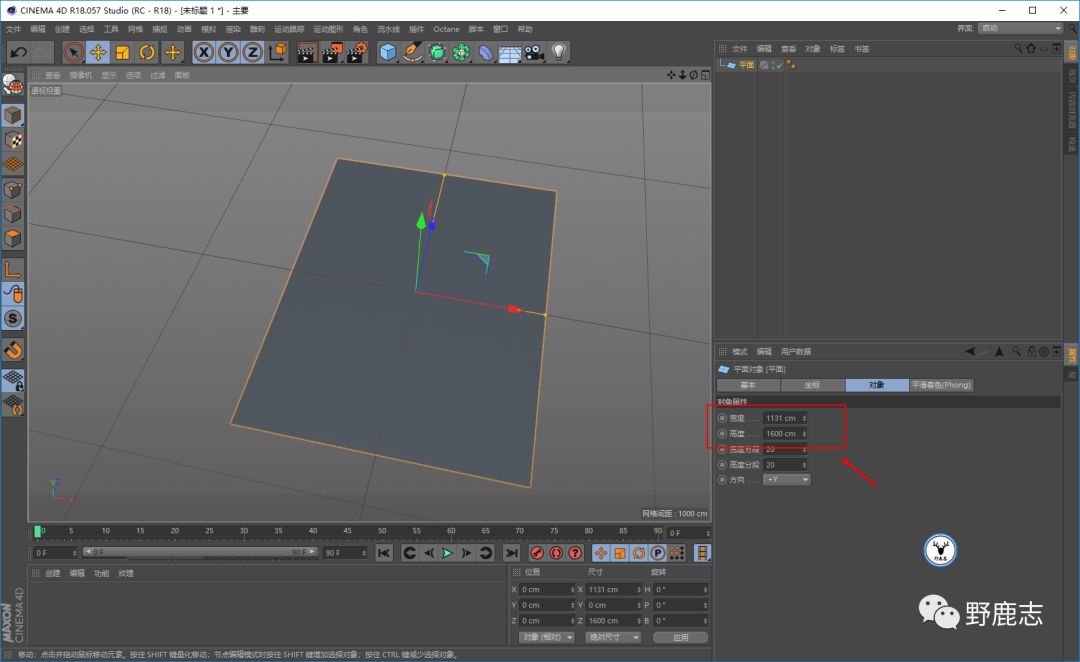Image resolution: width=1080 pixels, height=662 pixels.
Task: Click the 应用 apply button
Action: point(680,637)
